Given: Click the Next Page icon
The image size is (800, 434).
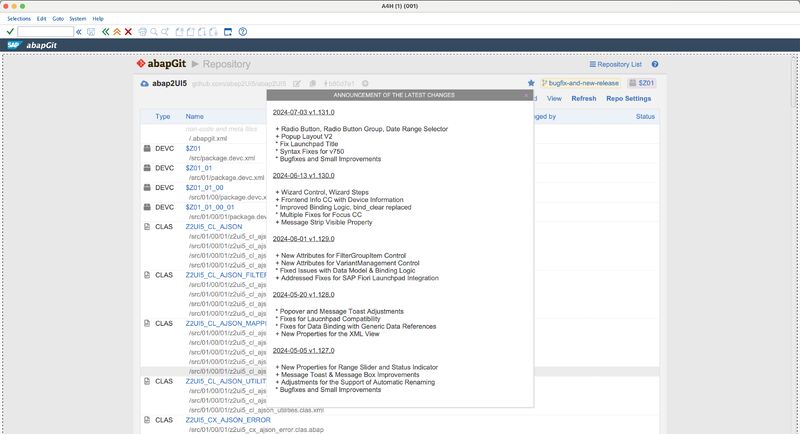Looking at the screenshot, I should [202, 32].
